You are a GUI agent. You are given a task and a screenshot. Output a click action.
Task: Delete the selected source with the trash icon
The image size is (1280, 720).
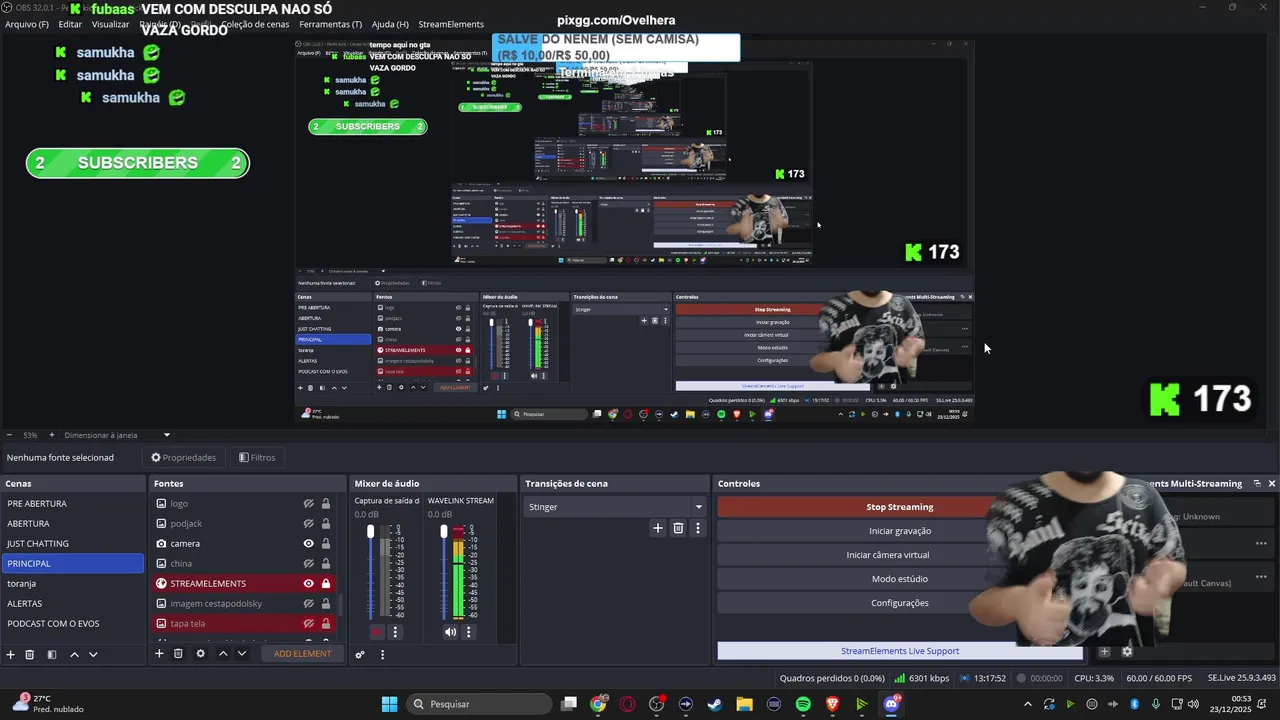178,653
